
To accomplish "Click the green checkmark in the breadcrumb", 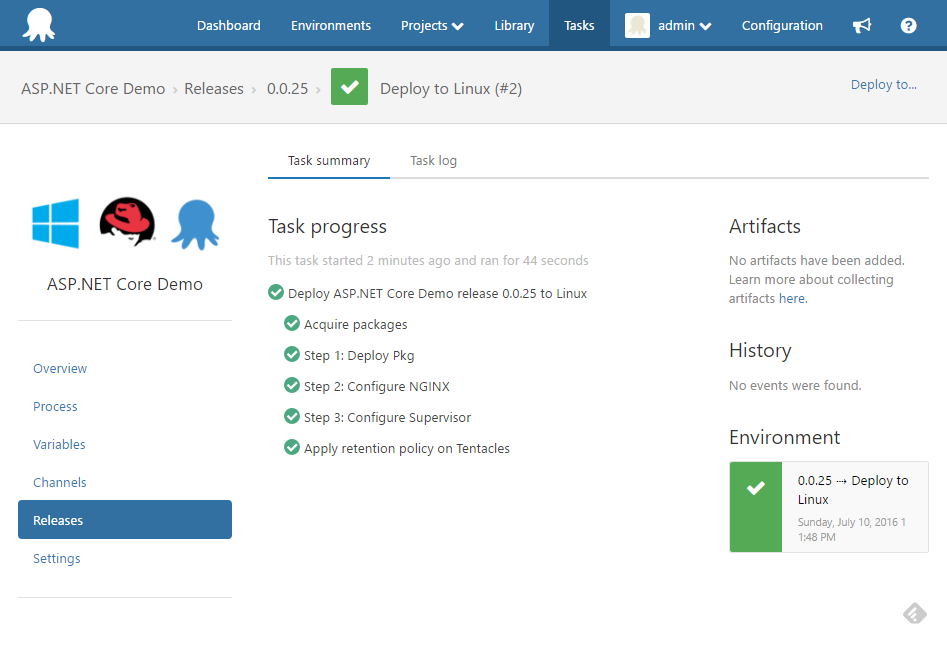I will [349, 87].
